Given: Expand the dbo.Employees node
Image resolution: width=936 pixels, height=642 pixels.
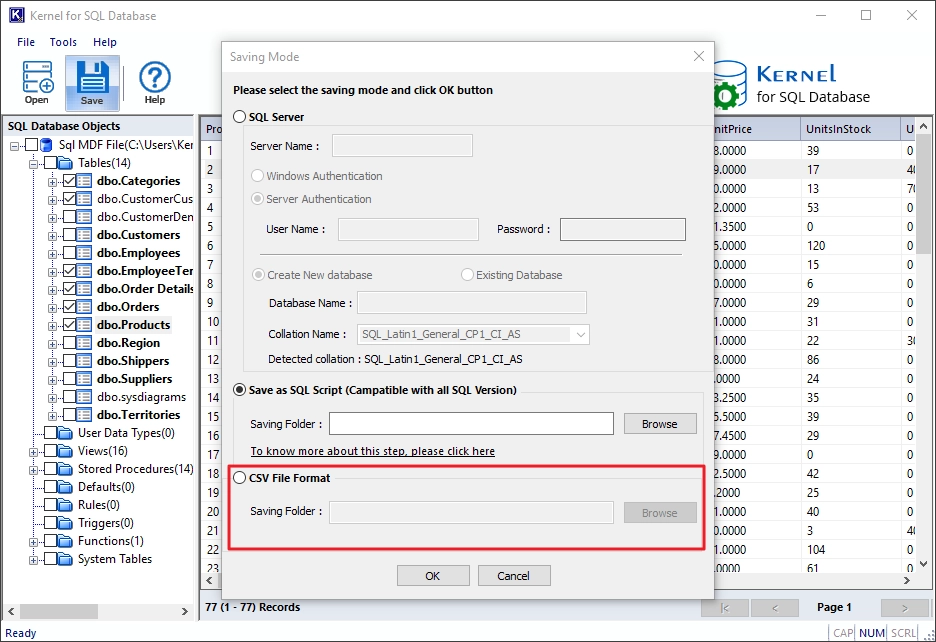Looking at the screenshot, I should click(53, 254).
